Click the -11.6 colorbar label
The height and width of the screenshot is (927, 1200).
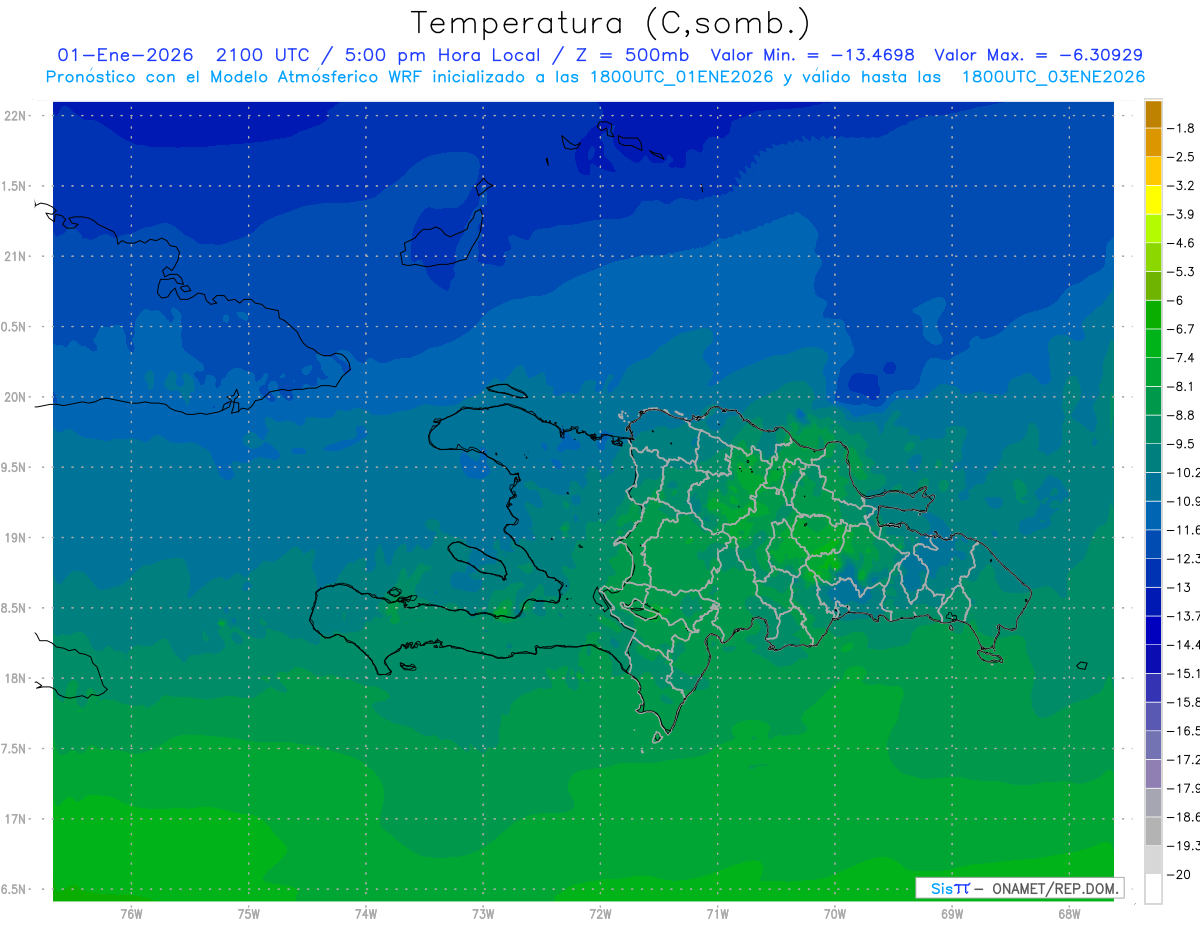1183,530
